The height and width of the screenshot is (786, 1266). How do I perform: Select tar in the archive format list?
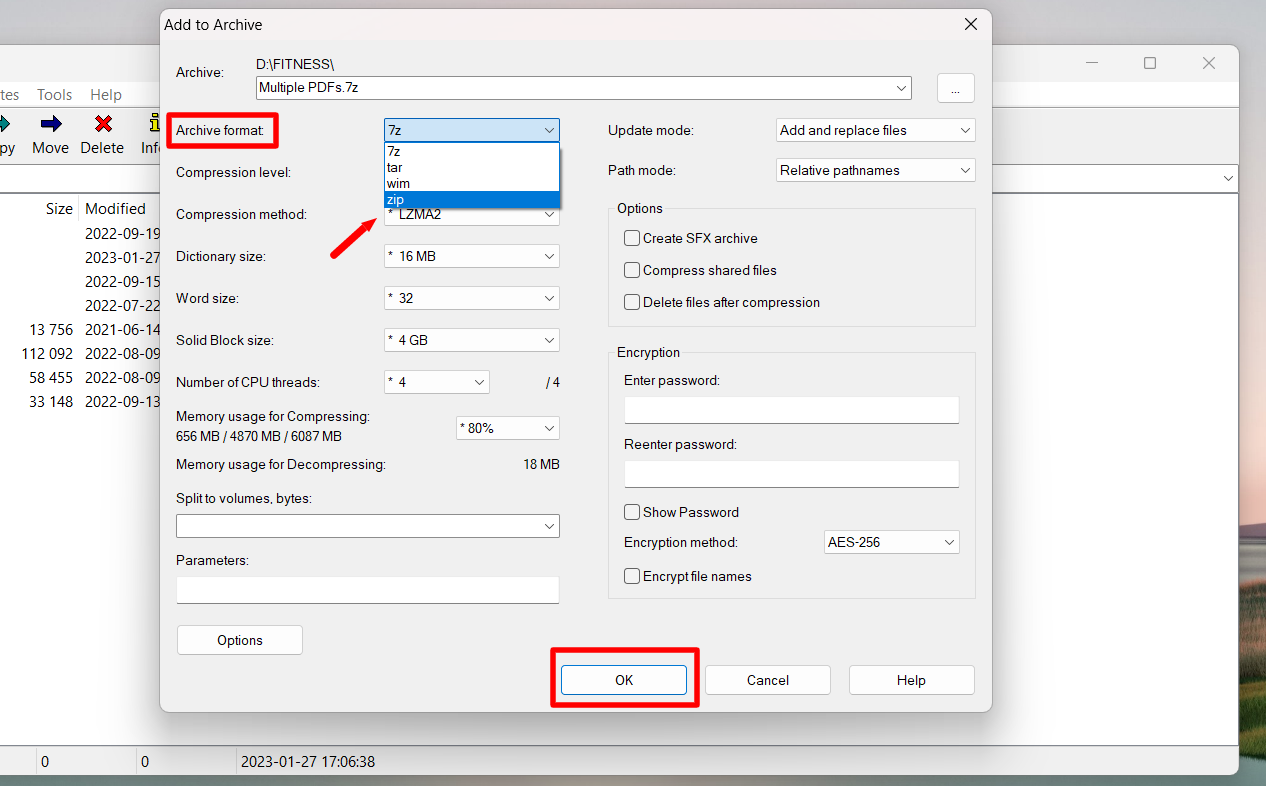(472, 168)
